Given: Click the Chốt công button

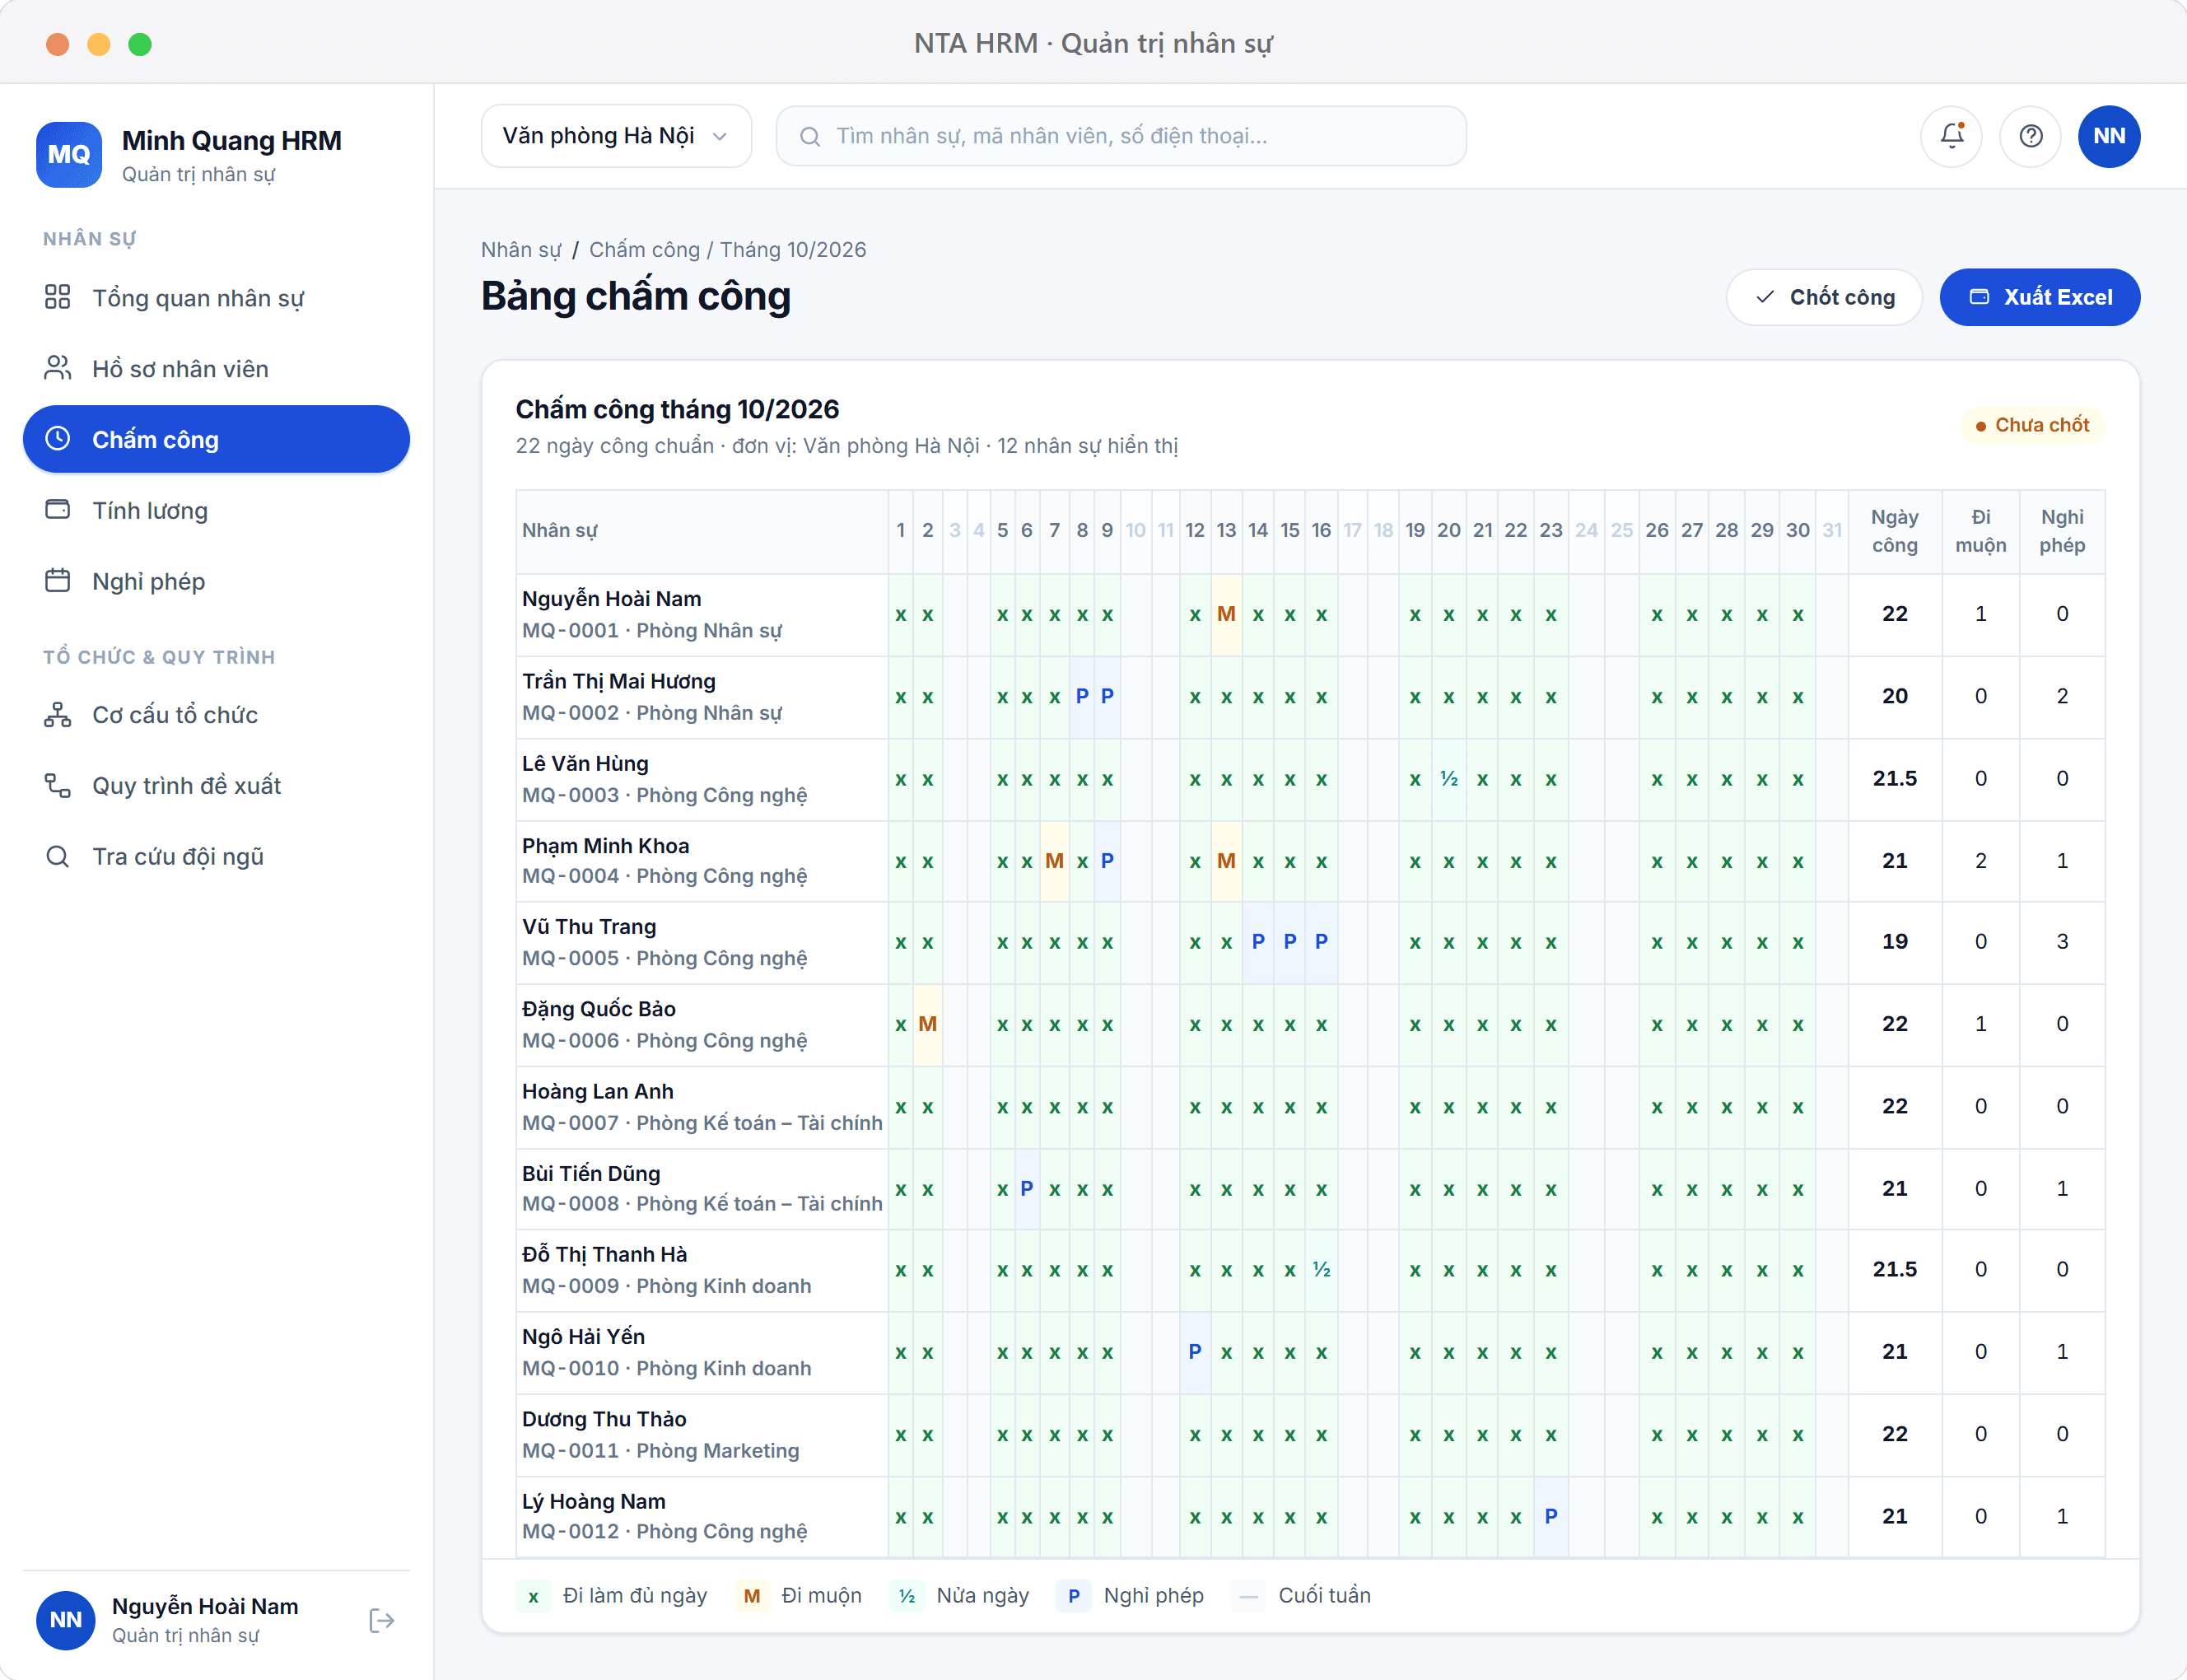Looking at the screenshot, I should click(x=1824, y=297).
